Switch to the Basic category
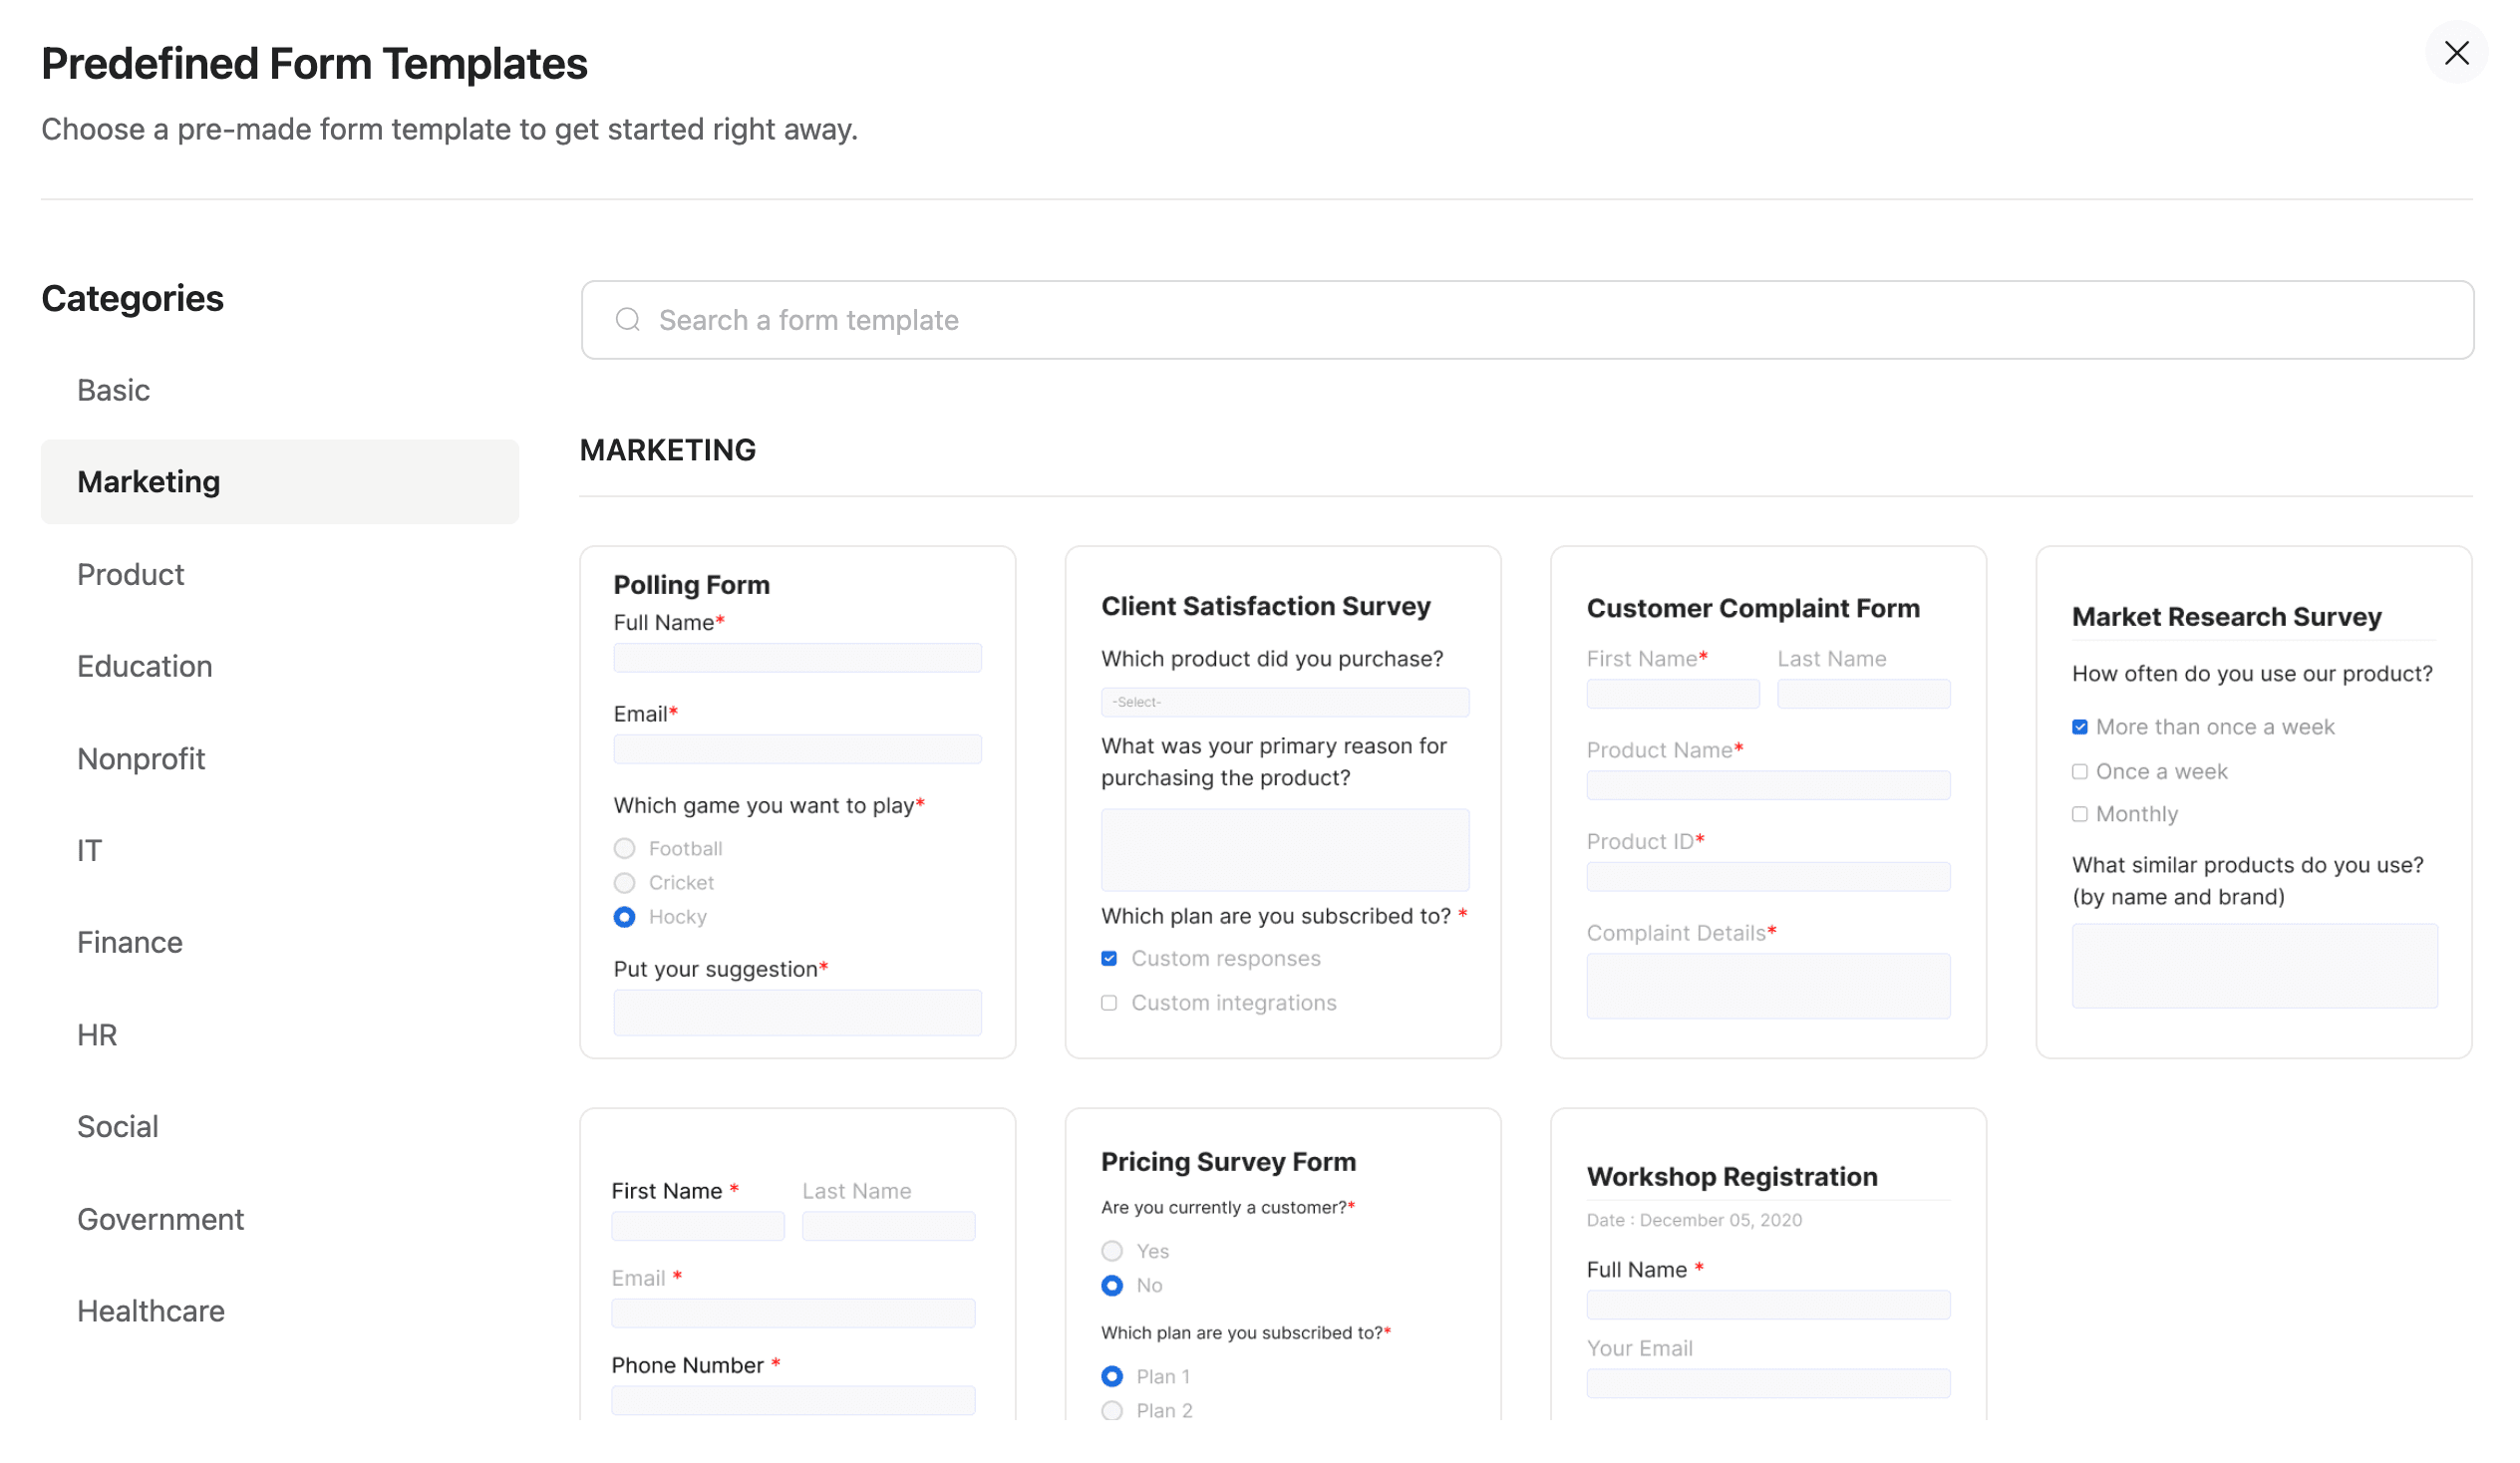 point(113,390)
